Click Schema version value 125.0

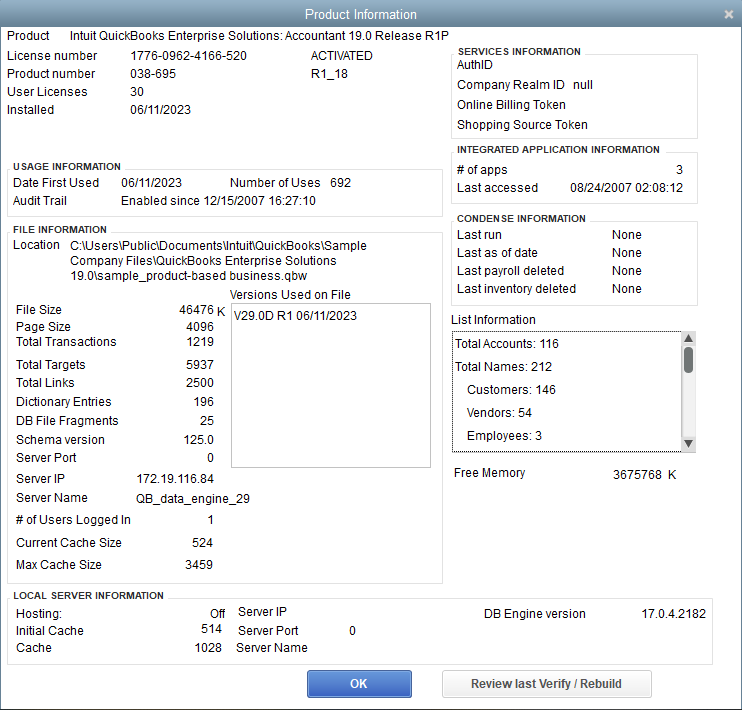199,440
